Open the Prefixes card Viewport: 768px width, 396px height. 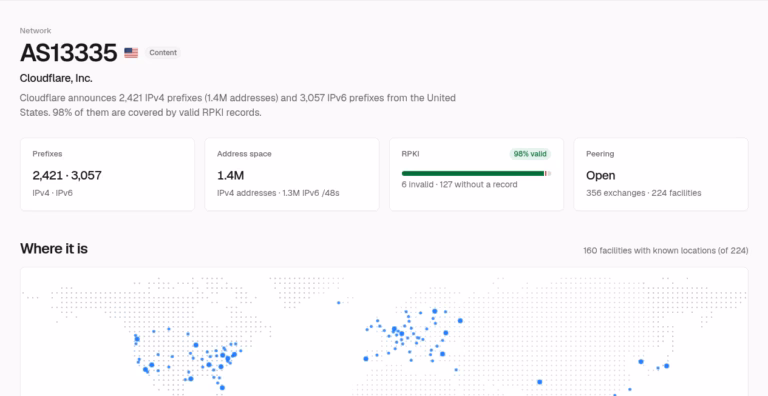tap(107, 174)
